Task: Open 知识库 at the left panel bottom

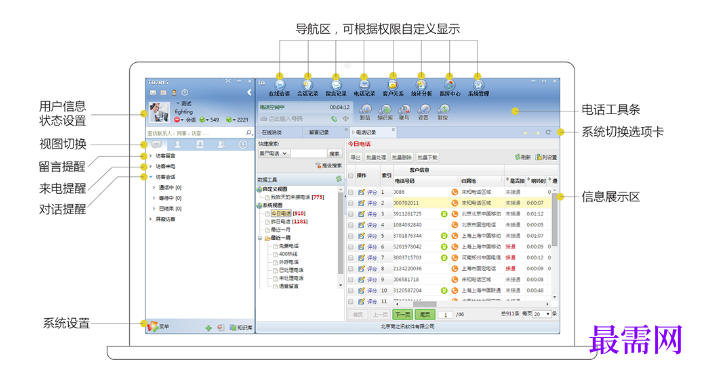Action: pos(241,328)
